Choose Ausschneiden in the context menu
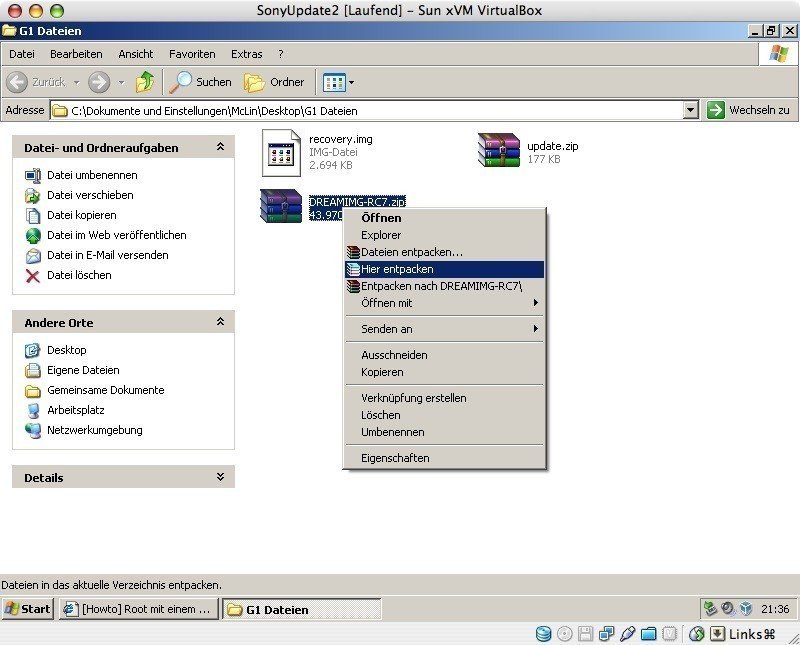This screenshot has height=645, width=800. tap(444, 355)
